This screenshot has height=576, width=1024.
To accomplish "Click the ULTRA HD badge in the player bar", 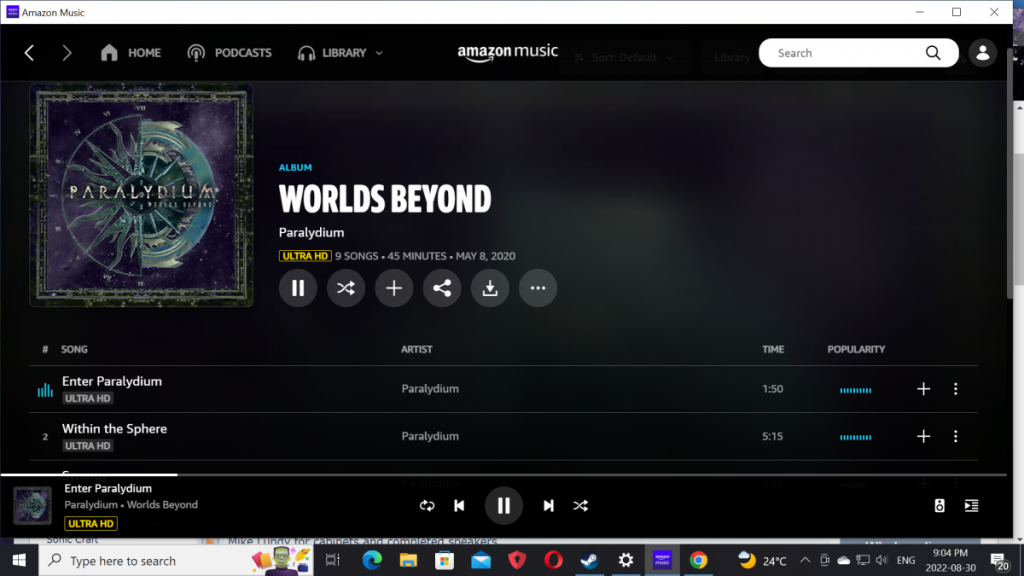I will click(91, 524).
